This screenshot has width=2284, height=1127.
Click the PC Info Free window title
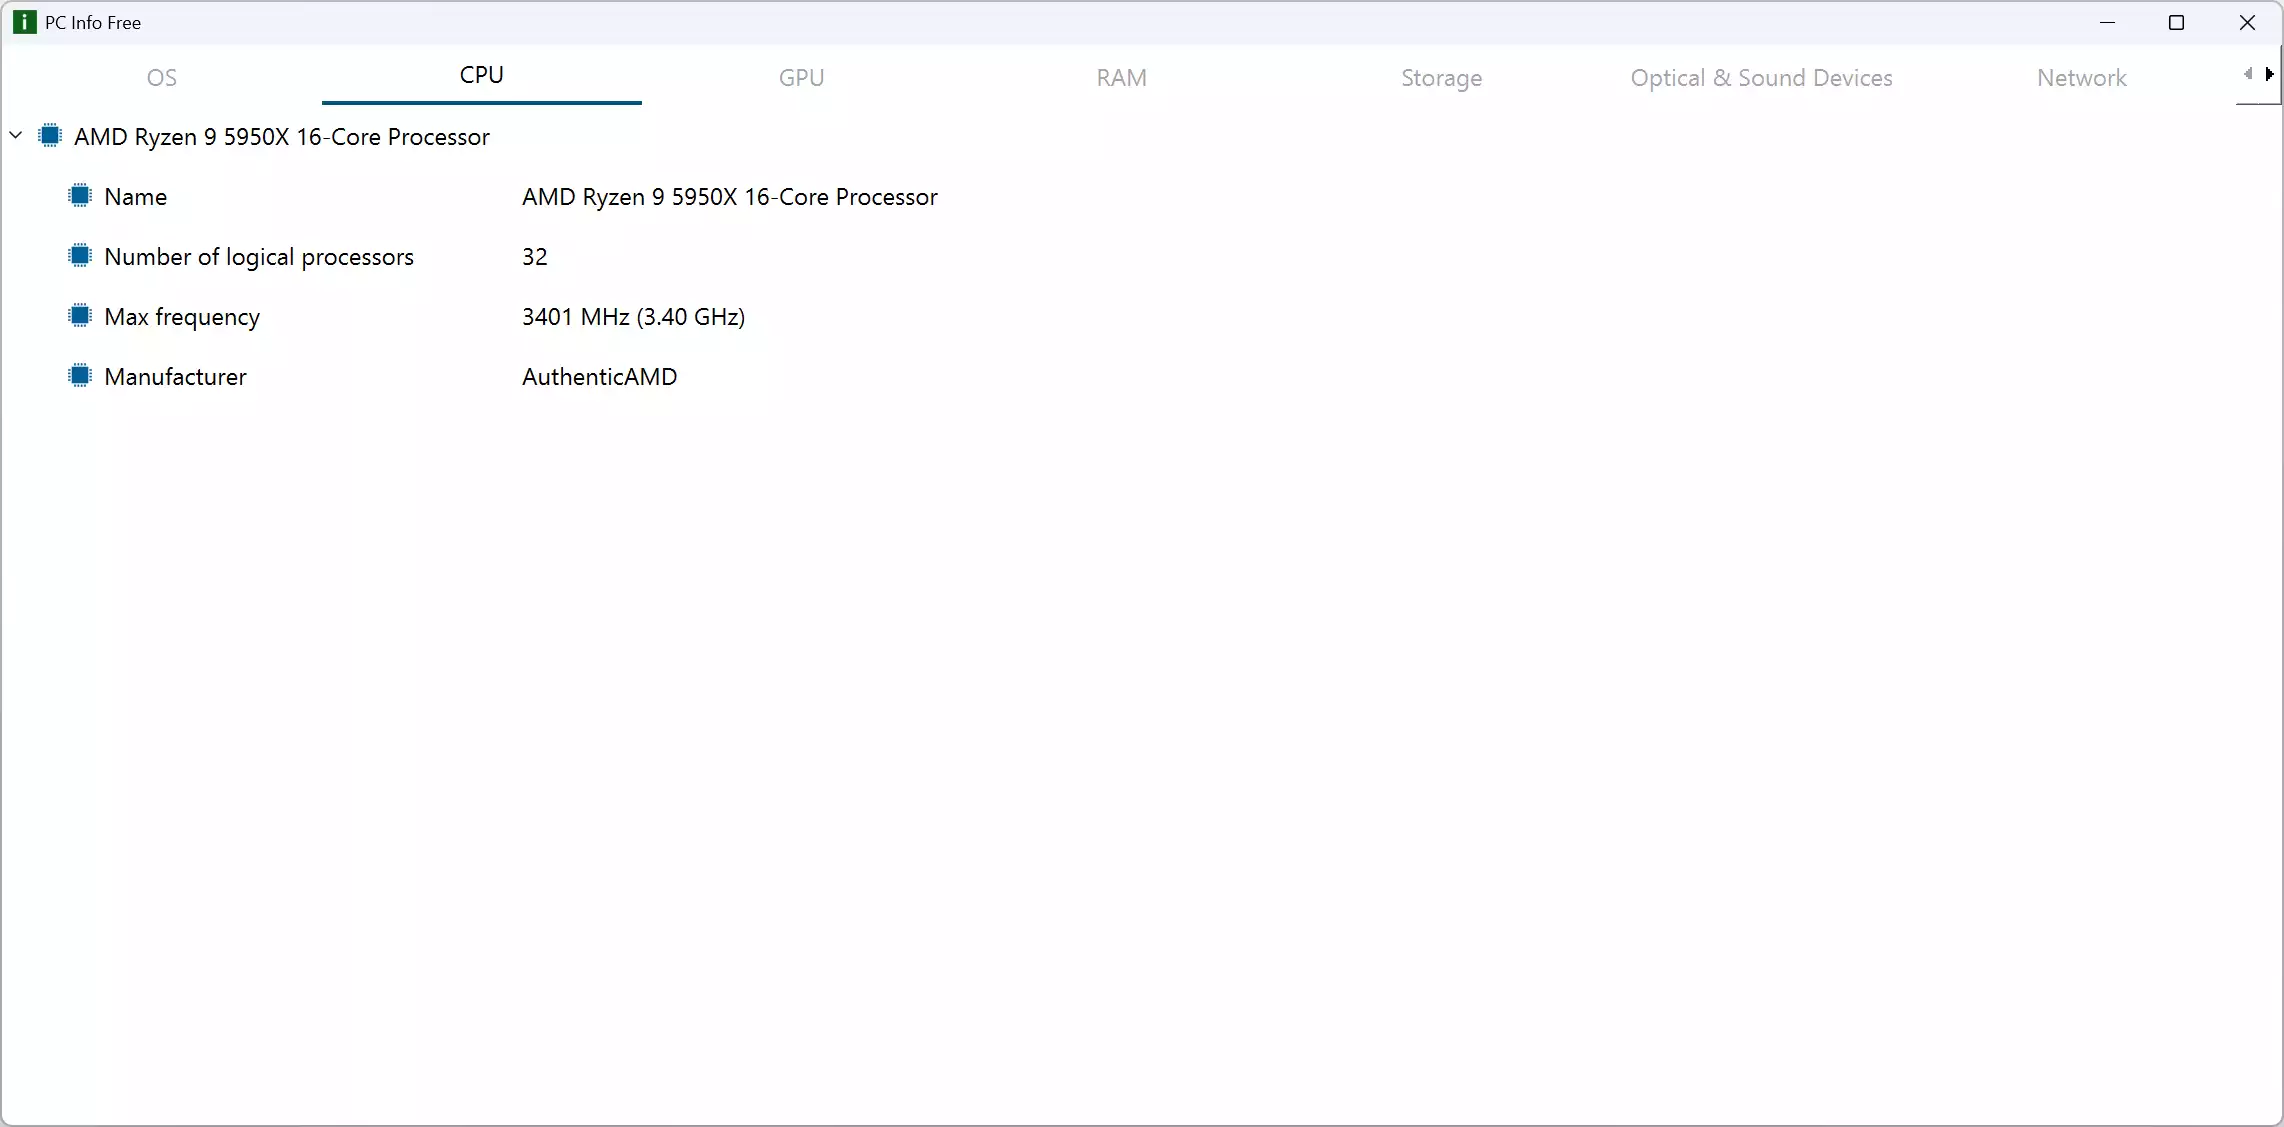tap(93, 22)
